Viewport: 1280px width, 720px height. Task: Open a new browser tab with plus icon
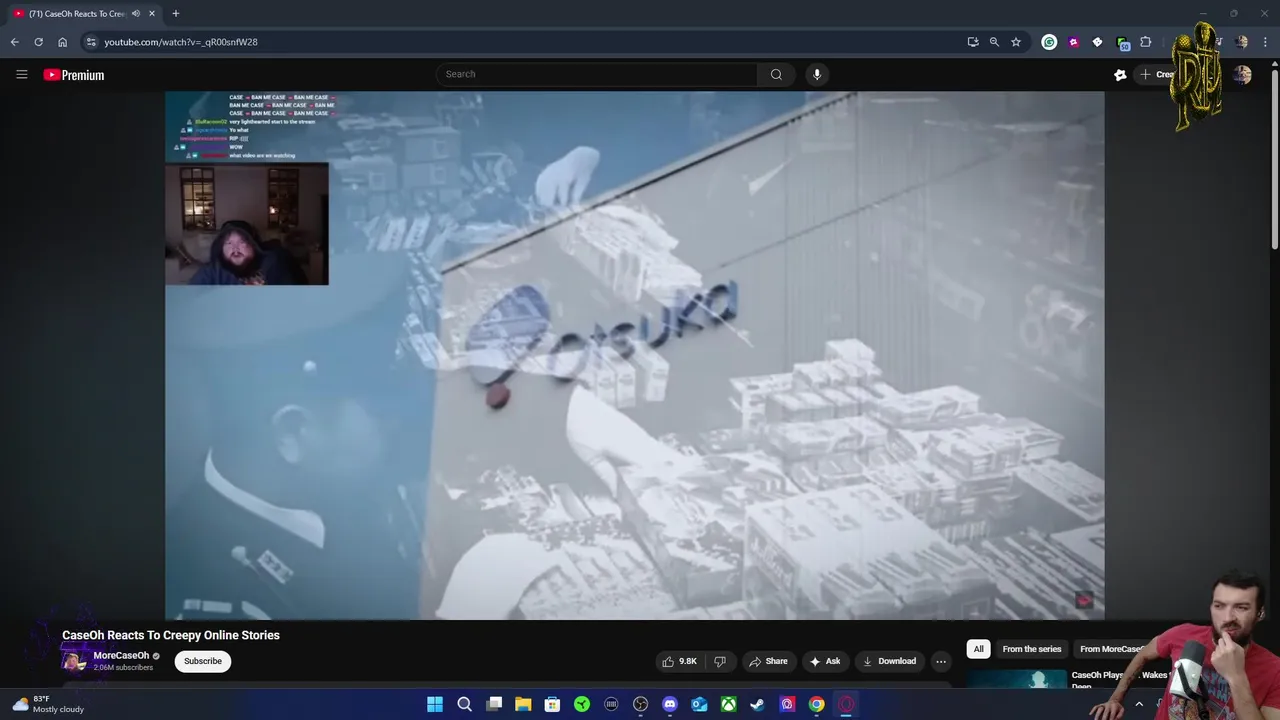point(175,14)
